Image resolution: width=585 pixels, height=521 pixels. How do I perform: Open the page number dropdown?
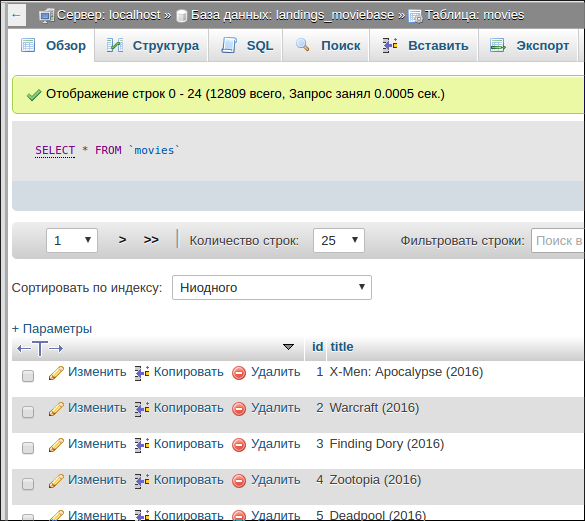pos(72,240)
